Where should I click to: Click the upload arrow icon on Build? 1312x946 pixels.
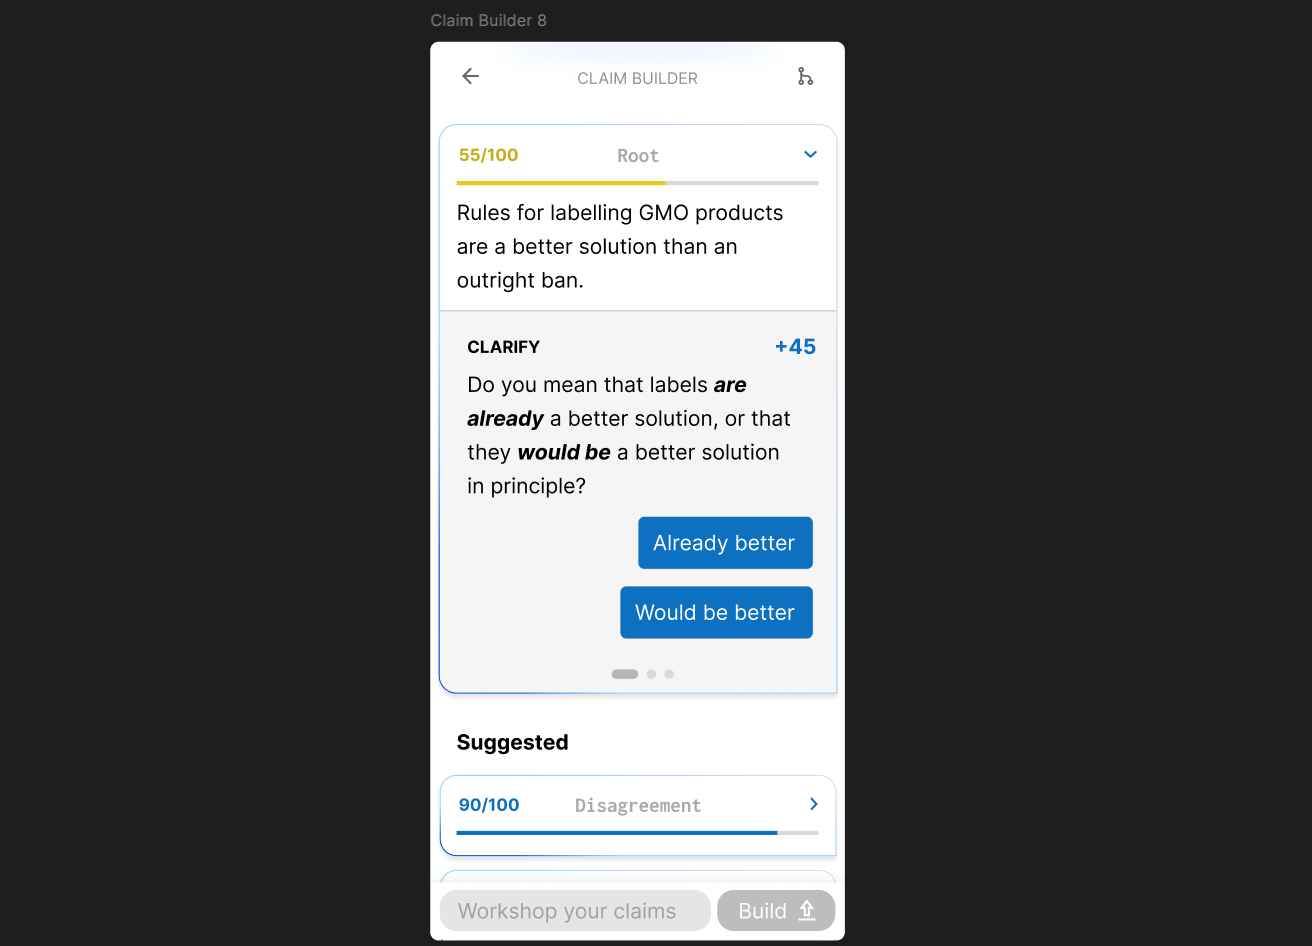coord(807,911)
